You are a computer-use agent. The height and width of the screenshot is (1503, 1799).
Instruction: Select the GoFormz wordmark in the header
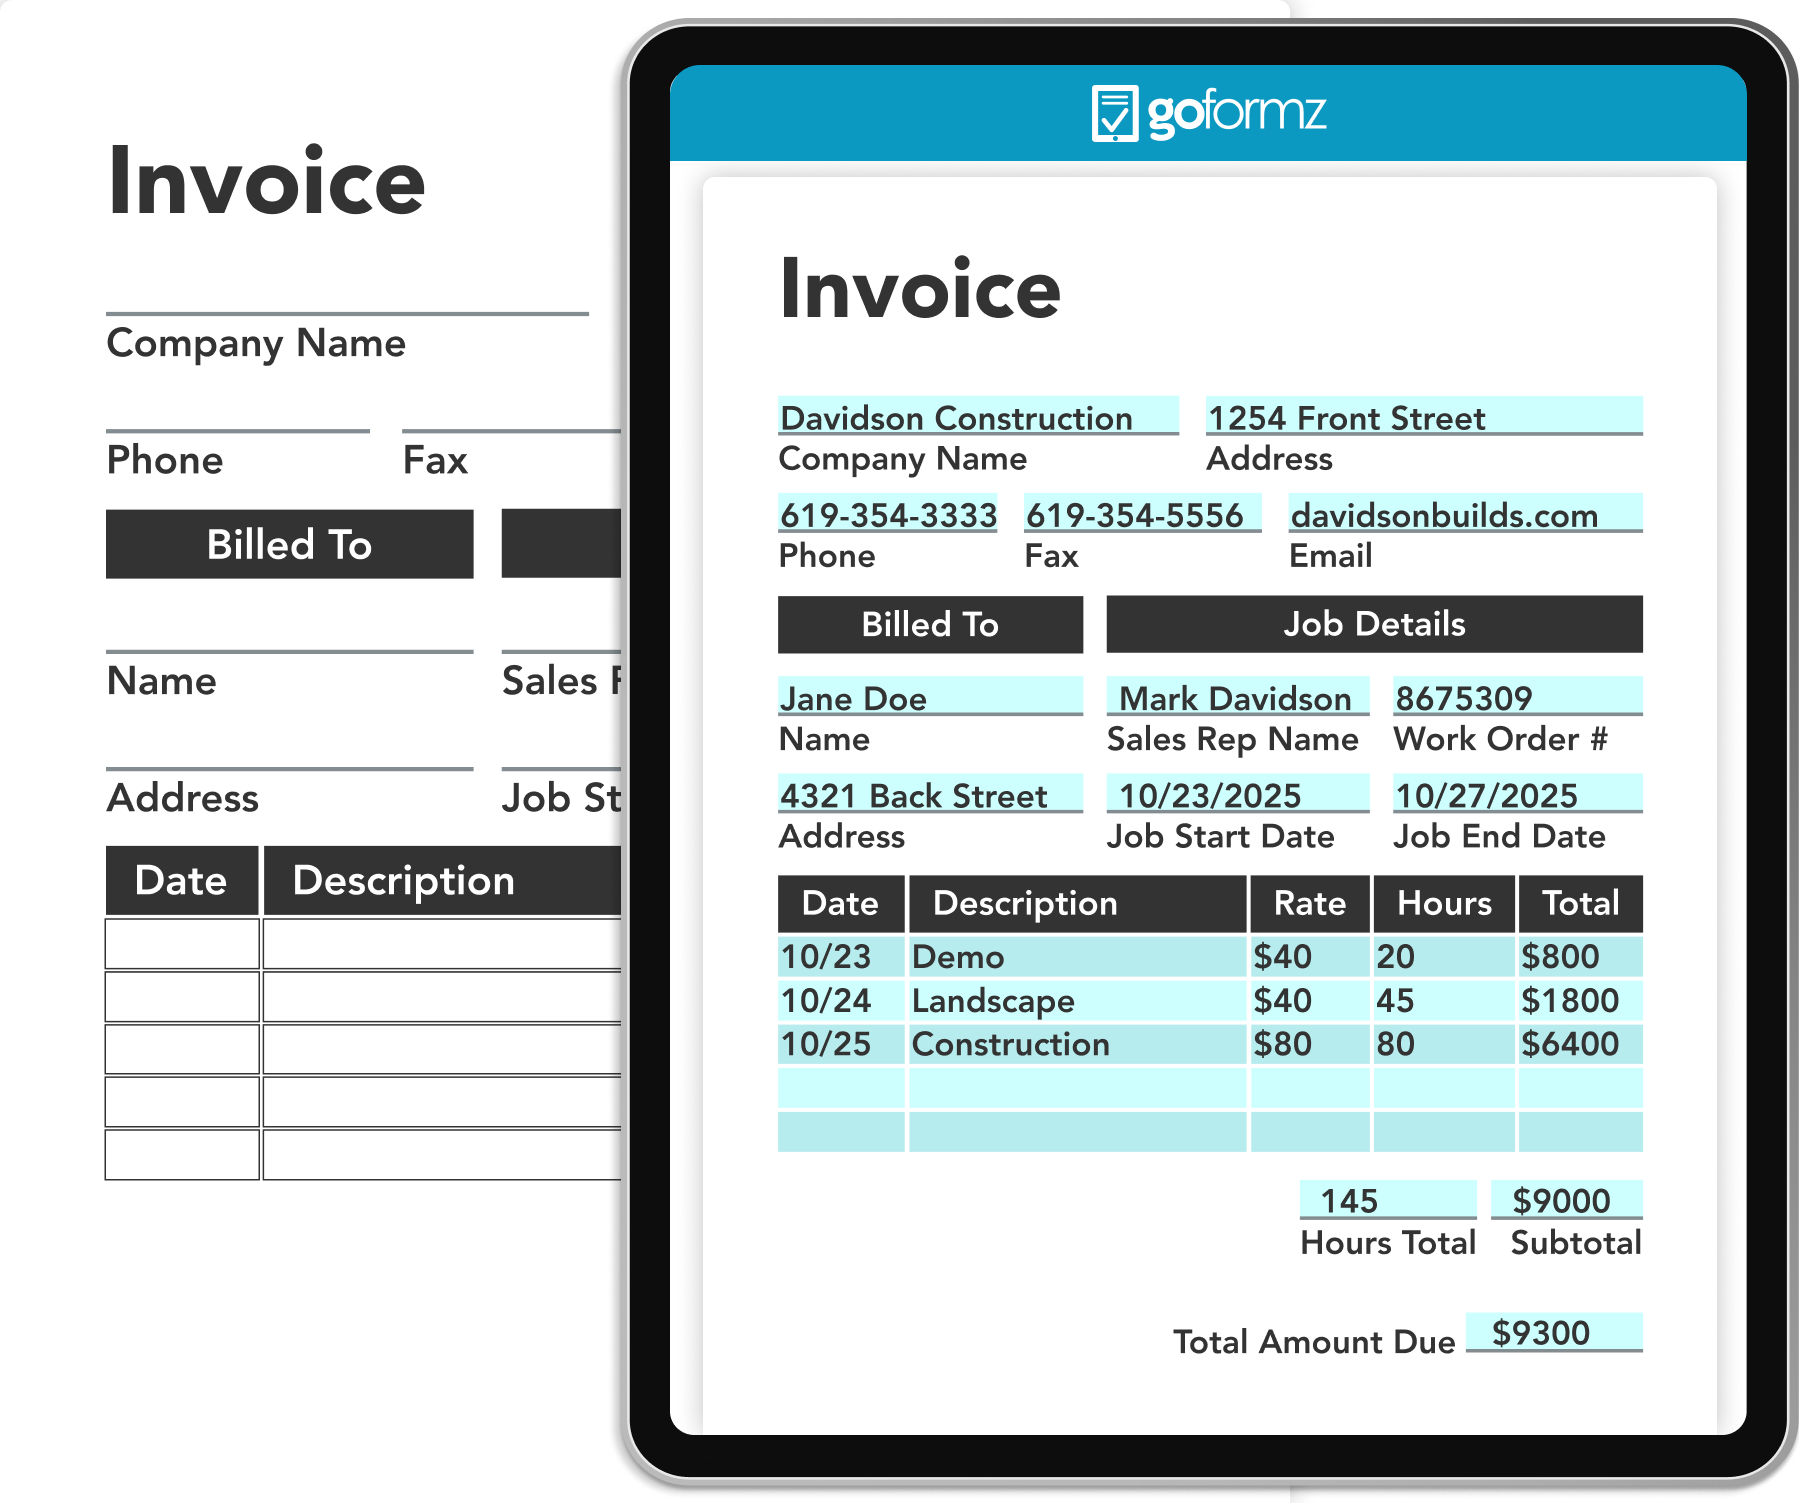click(x=1240, y=115)
